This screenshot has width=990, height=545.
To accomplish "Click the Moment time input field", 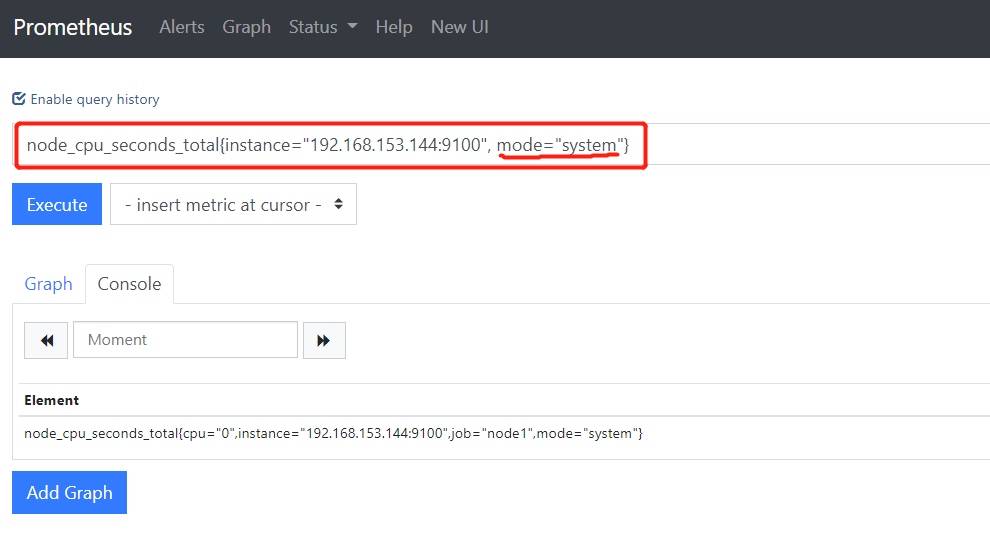I will [x=186, y=340].
